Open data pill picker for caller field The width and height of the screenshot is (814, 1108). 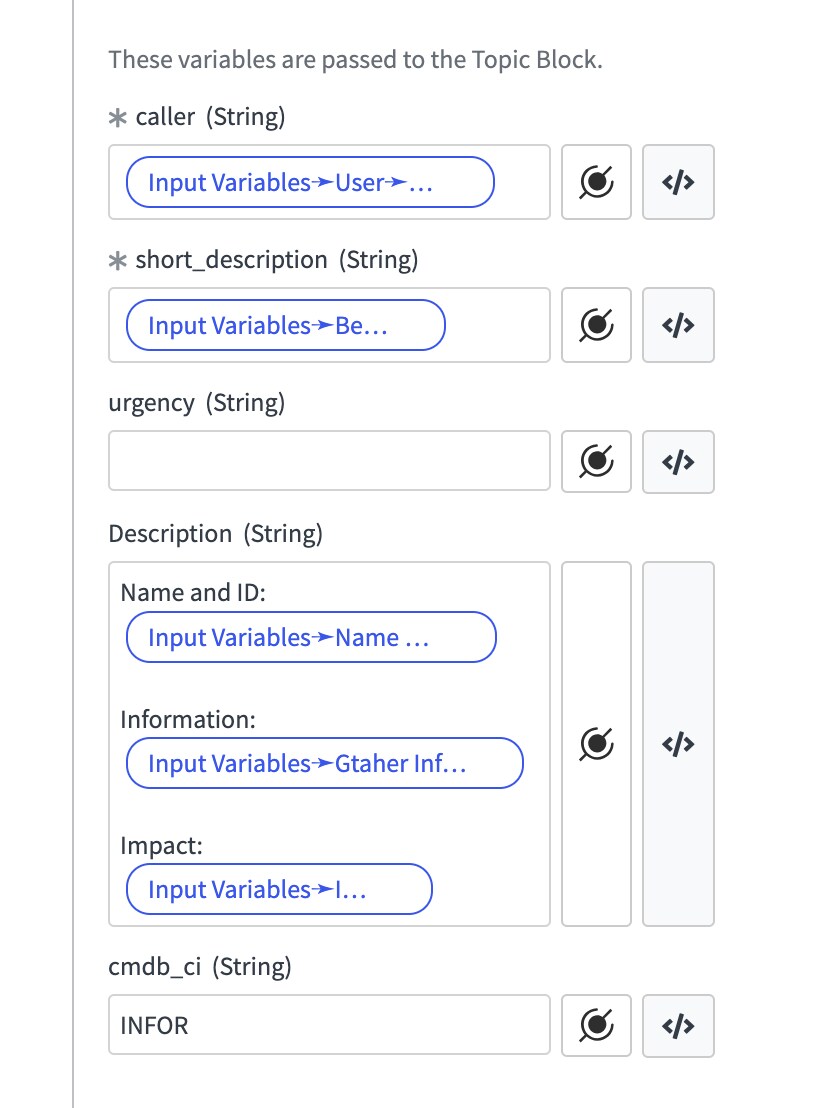(x=596, y=182)
